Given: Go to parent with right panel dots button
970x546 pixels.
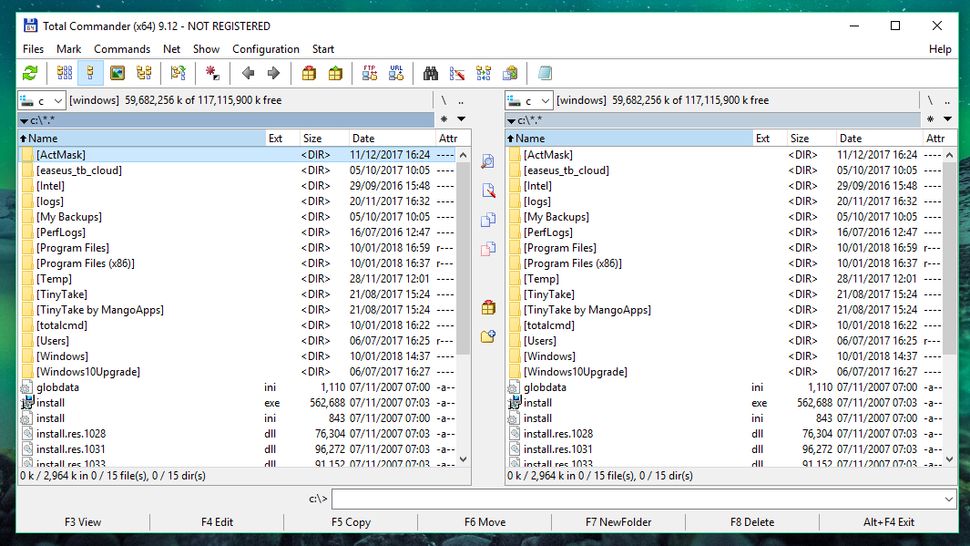Looking at the screenshot, I should (947, 100).
